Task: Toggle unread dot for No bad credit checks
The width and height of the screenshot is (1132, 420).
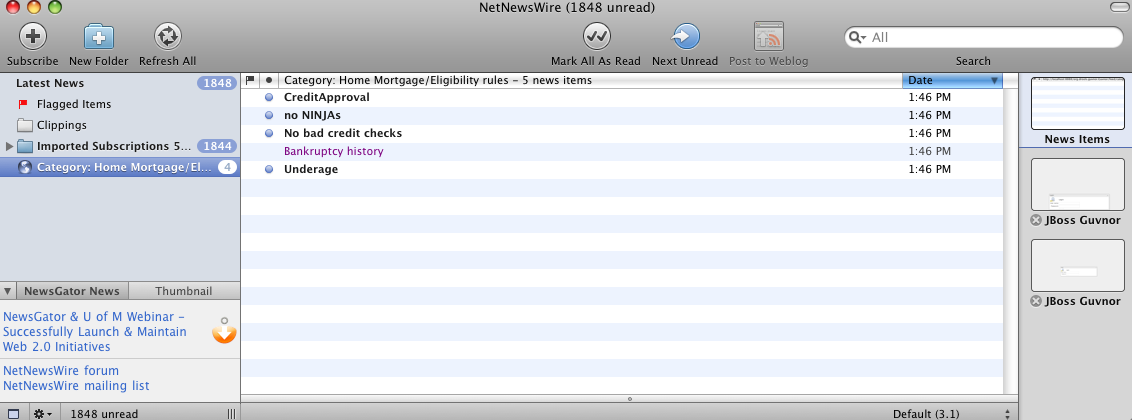Action: (x=269, y=134)
